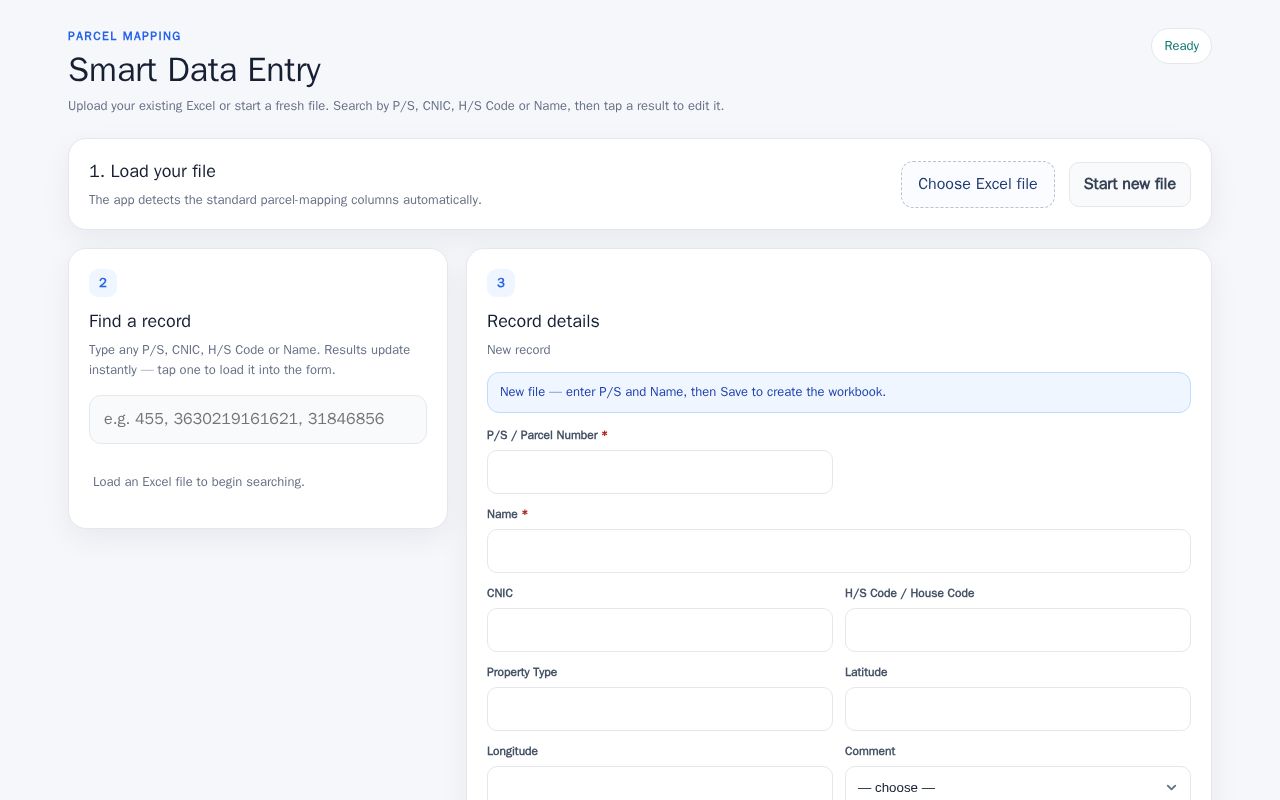This screenshot has height=800, width=1280.
Task: Click the Choose Excel file button
Action: [x=978, y=184]
